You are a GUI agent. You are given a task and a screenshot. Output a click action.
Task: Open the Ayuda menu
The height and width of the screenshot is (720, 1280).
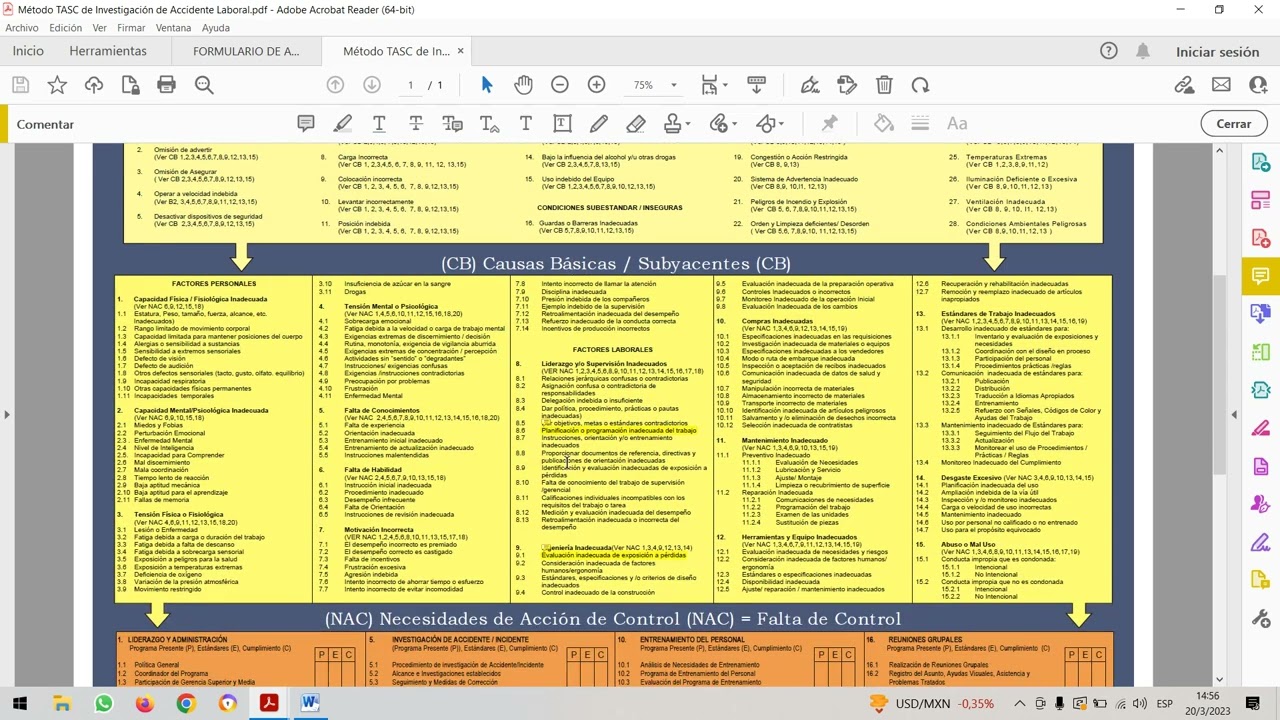click(216, 28)
